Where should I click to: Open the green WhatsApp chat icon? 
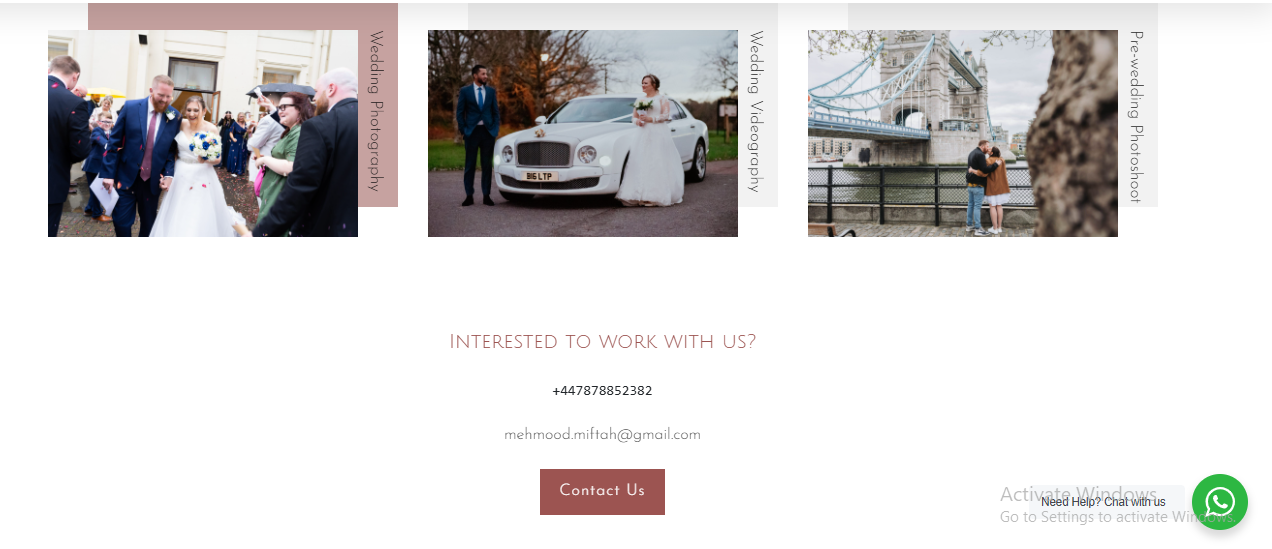click(1219, 502)
